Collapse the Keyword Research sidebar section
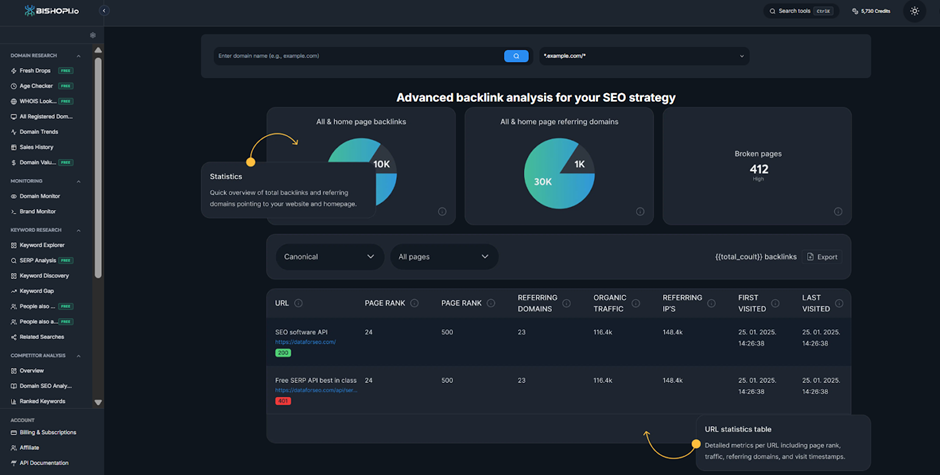The image size is (940, 475). pyautogui.click(x=79, y=230)
